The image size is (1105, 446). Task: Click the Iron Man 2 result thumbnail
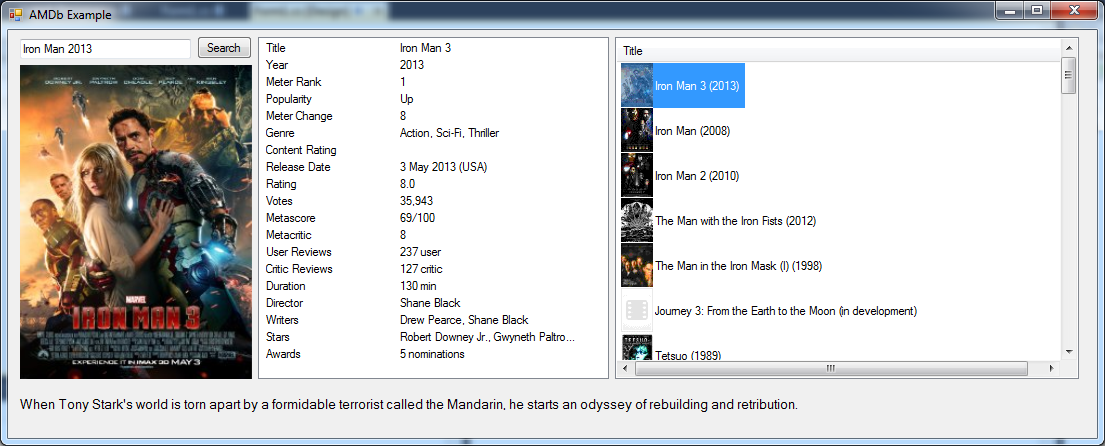coord(637,175)
